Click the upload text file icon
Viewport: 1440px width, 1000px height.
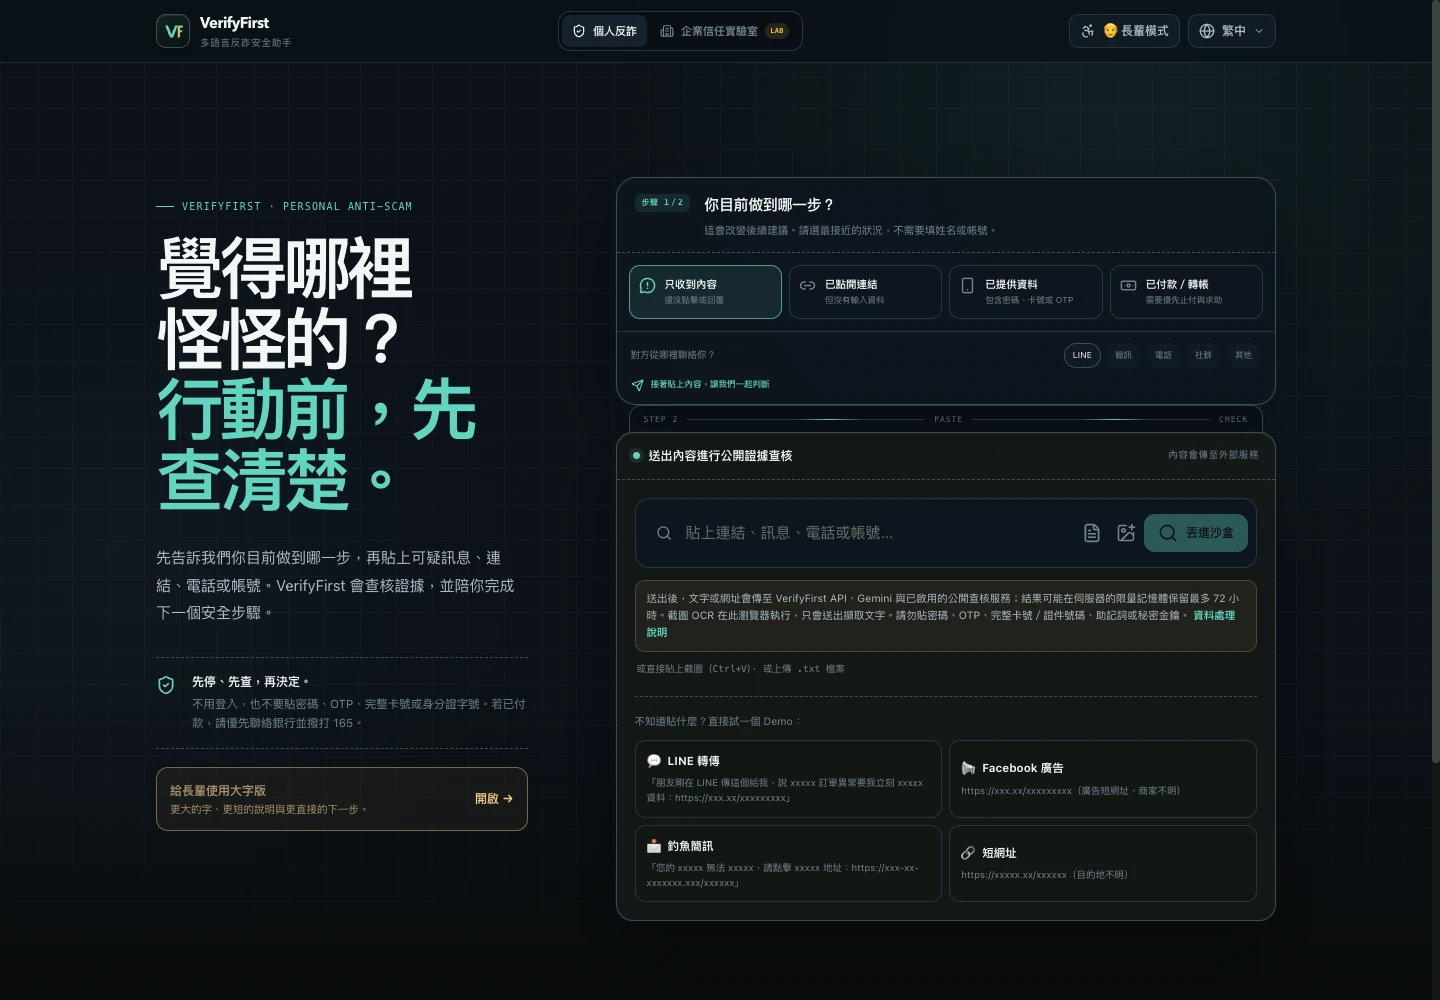click(1092, 533)
